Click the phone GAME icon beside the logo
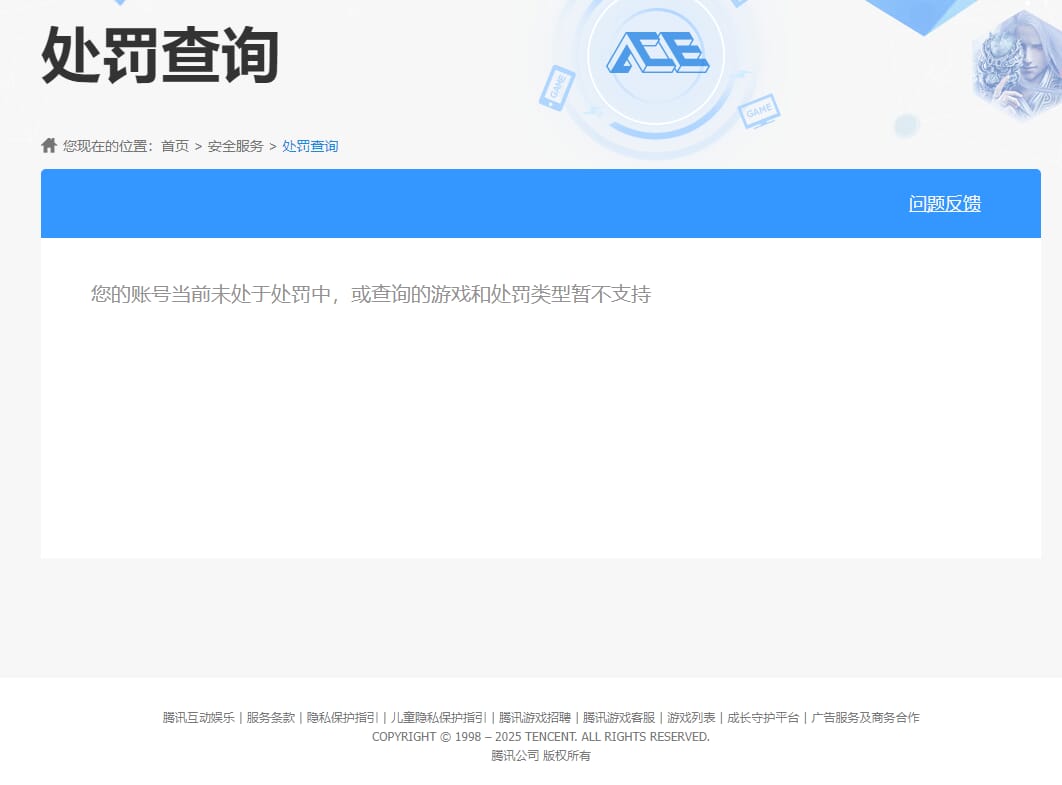The width and height of the screenshot is (1062, 785). point(556,87)
